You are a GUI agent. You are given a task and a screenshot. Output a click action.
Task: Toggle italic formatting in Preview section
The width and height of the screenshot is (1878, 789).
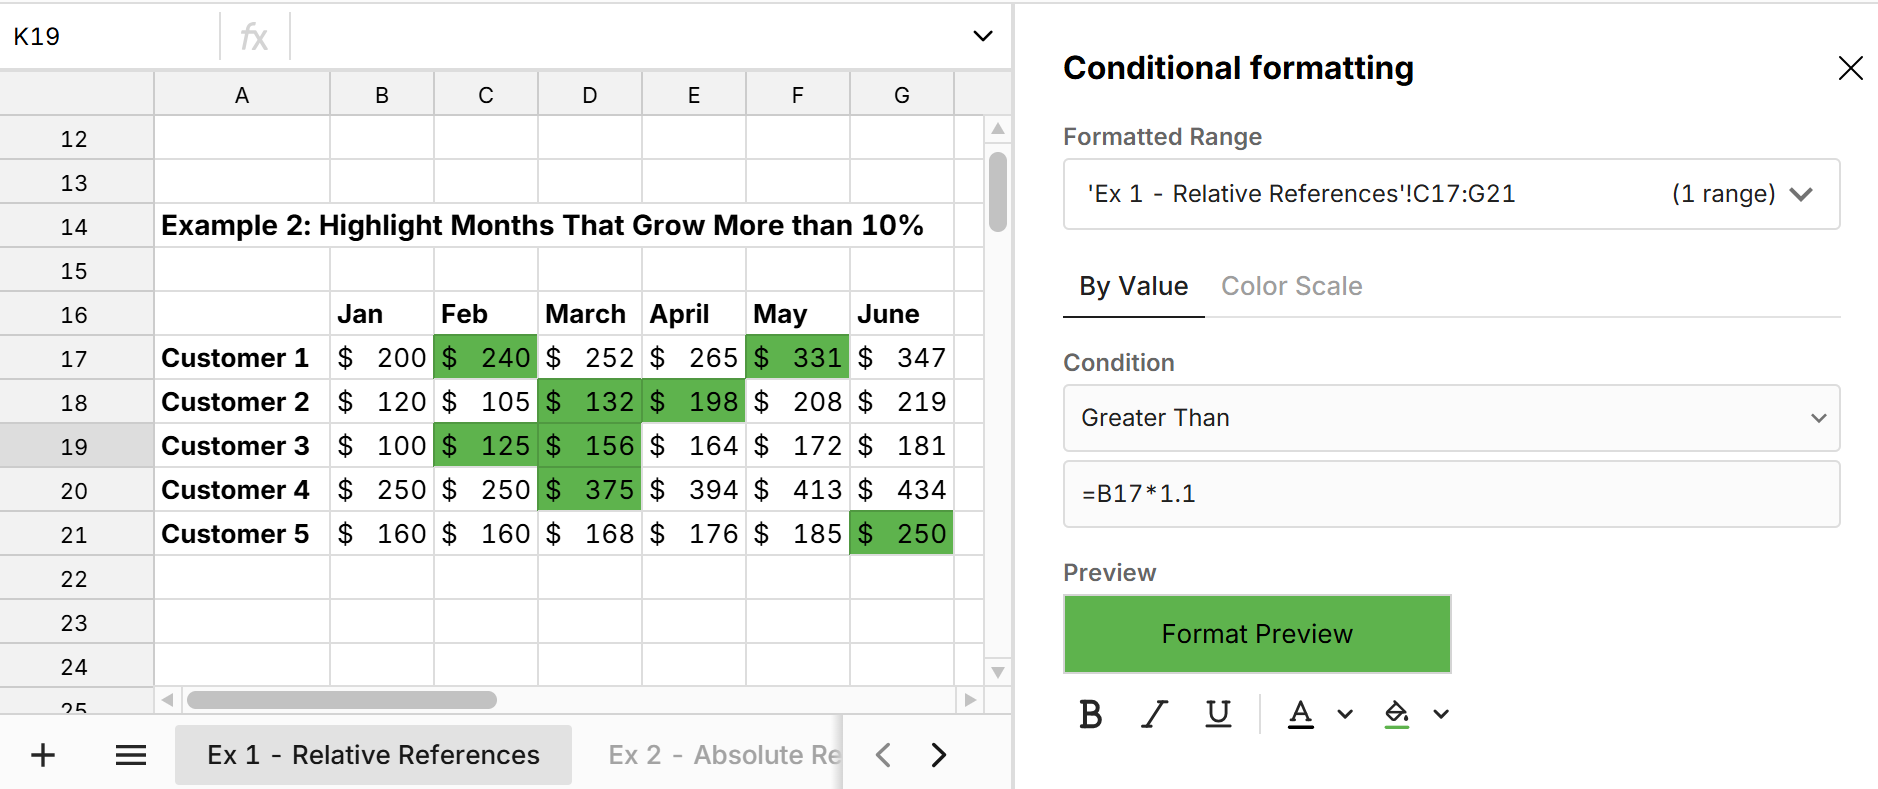tap(1155, 714)
